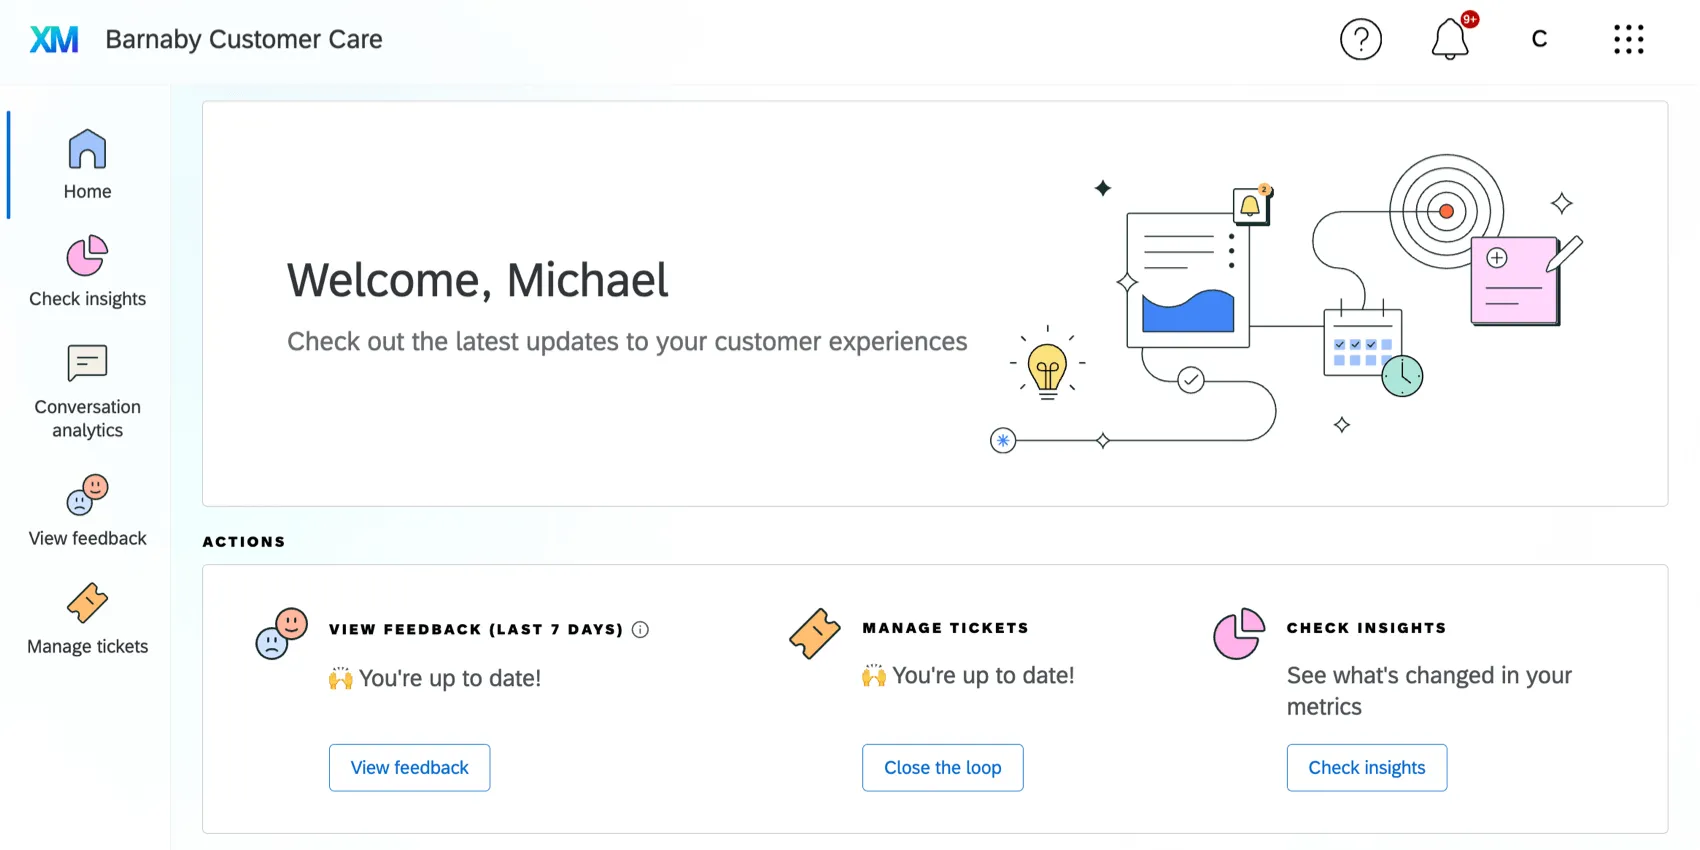Open the app grid waffle icon
Screen dimensions: 1700x850
1628,39
